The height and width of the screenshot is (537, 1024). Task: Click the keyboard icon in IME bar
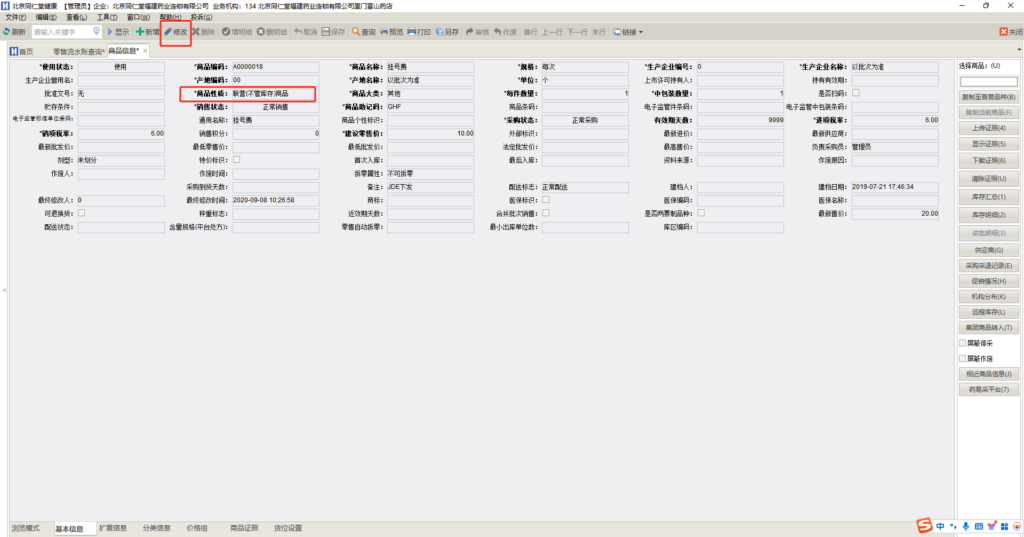coord(979,526)
